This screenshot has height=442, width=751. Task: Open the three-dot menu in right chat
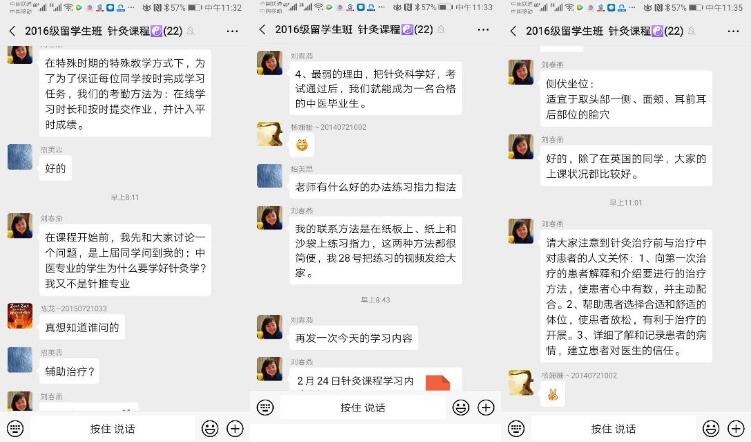[x=733, y=31]
